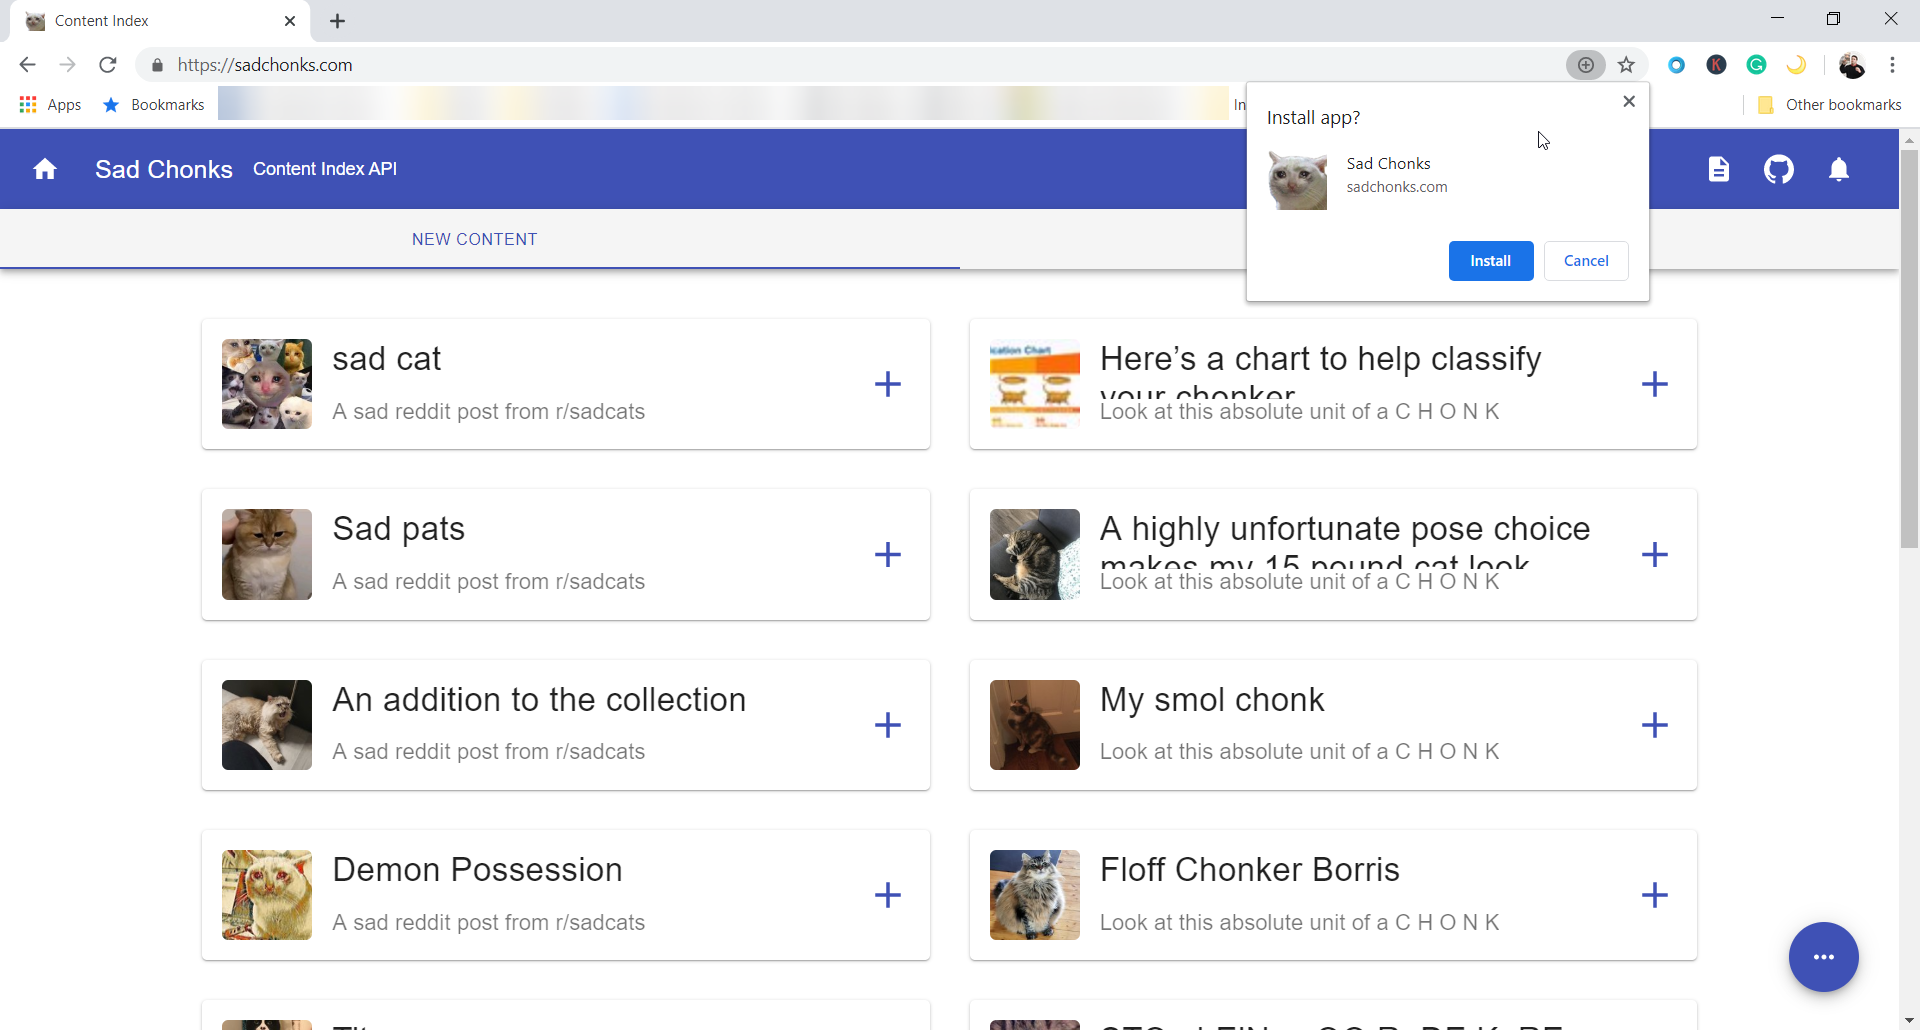Open the 'Sad pats' cat thumbnail
The width and height of the screenshot is (1920, 1030).
click(x=267, y=554)
